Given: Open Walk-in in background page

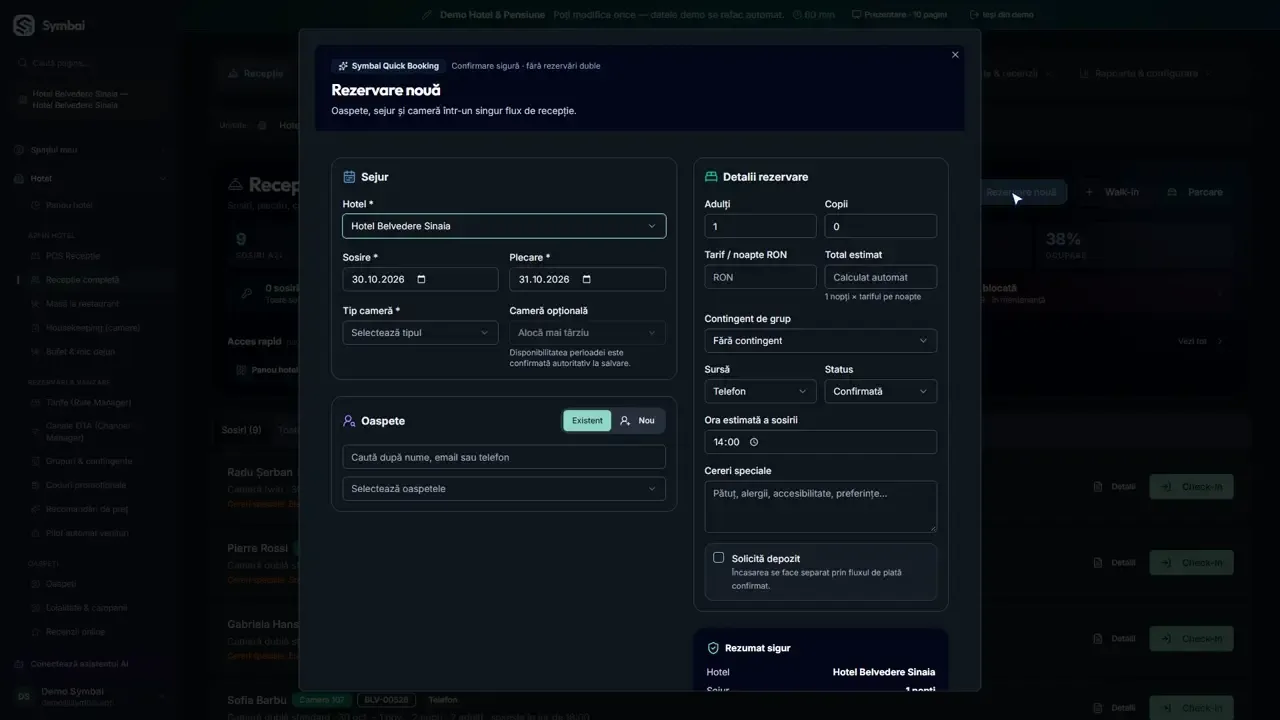Looking at the screenshot, I should 1112,192.
